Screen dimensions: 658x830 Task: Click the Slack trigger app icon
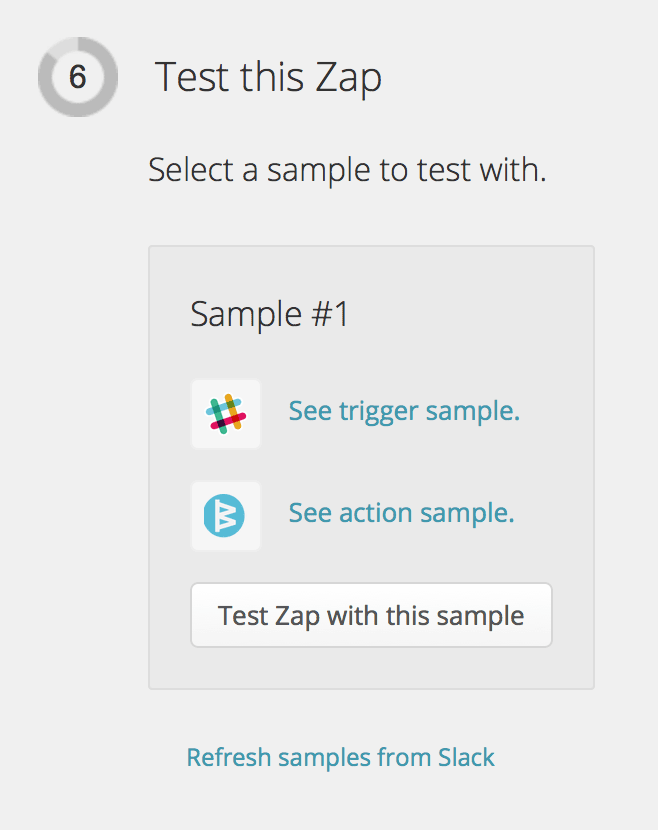226,414
